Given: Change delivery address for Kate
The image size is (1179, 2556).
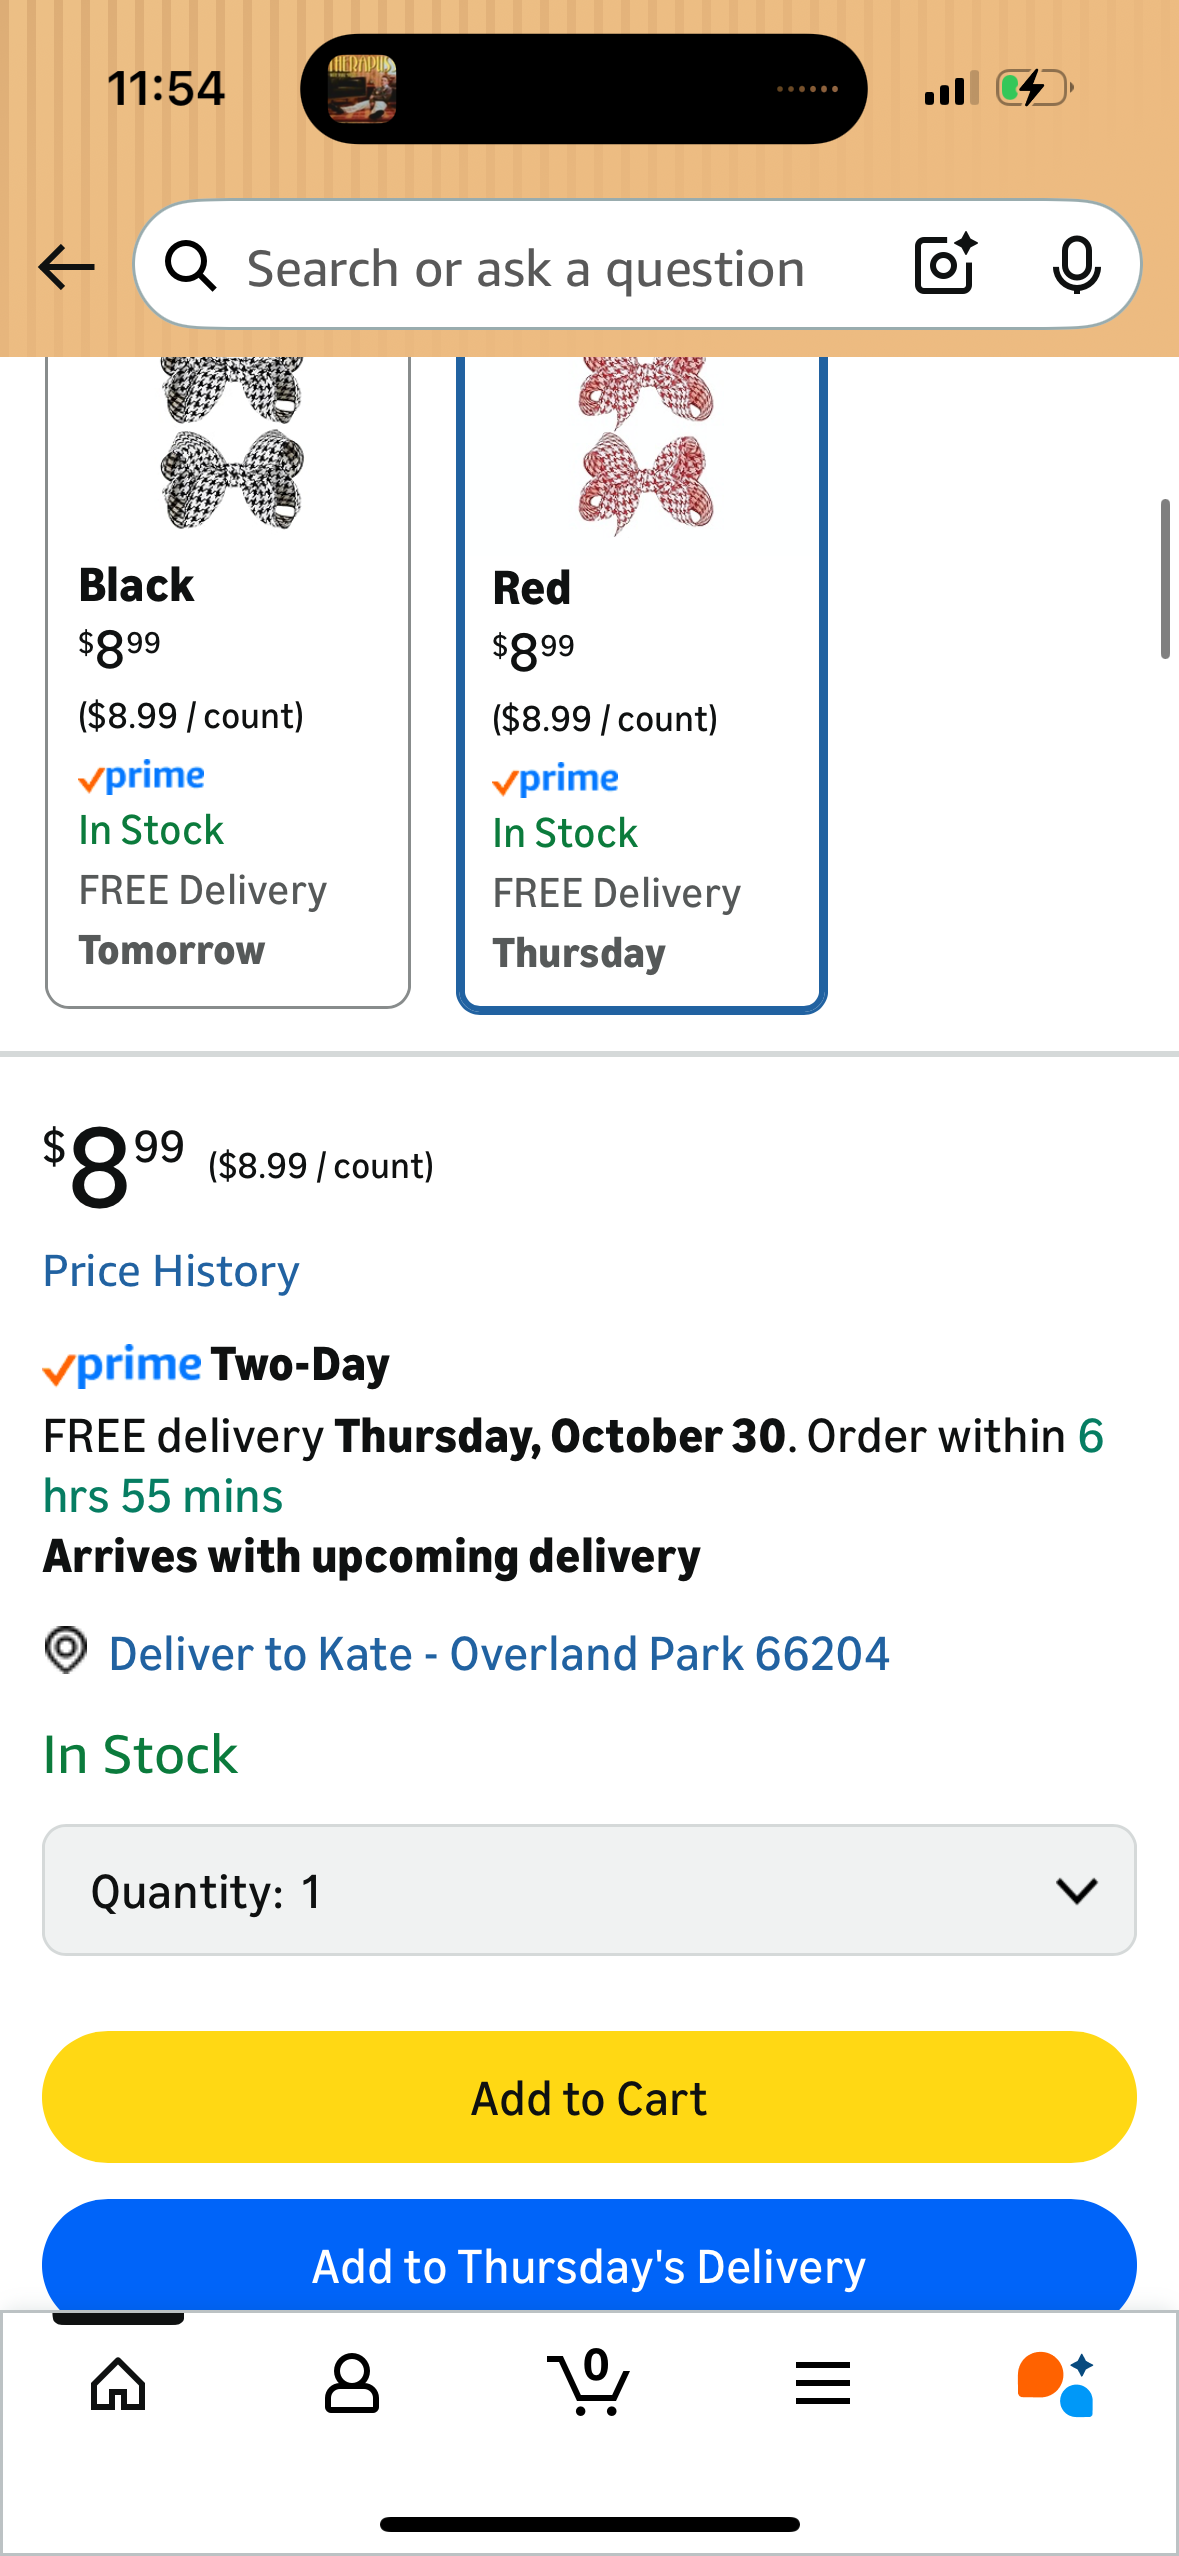Looking at the screenshot, I should (499, 1654).
